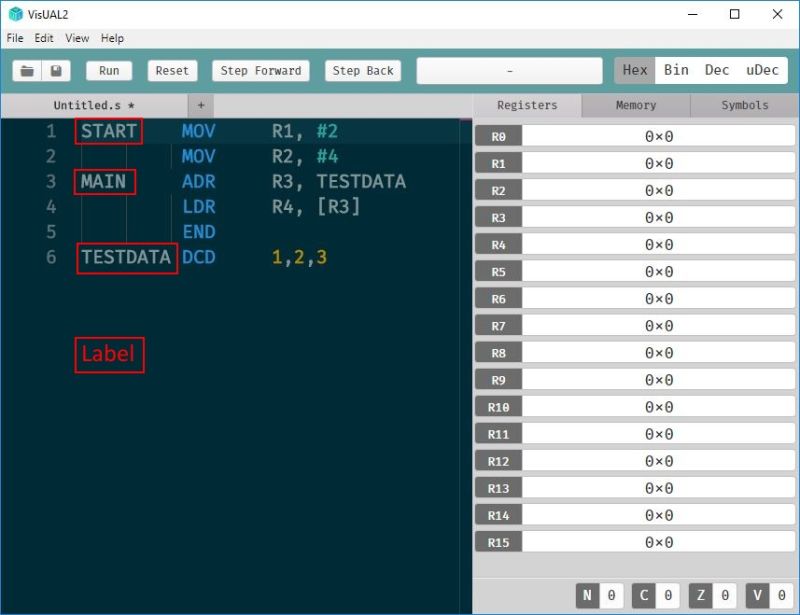Run the assembly program
The image size is (800, 615).
coord(109,70)
